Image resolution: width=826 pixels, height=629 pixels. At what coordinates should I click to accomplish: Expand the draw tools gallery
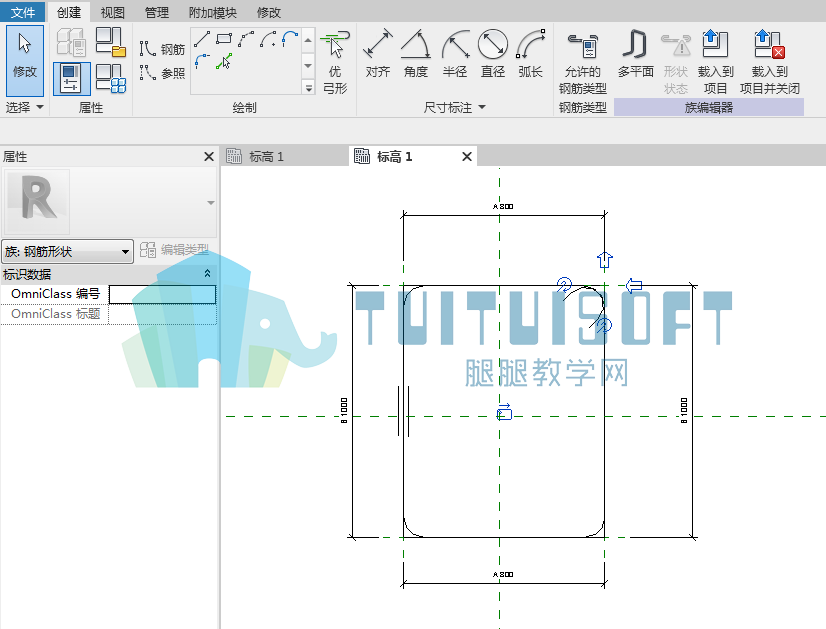point(309,87)
